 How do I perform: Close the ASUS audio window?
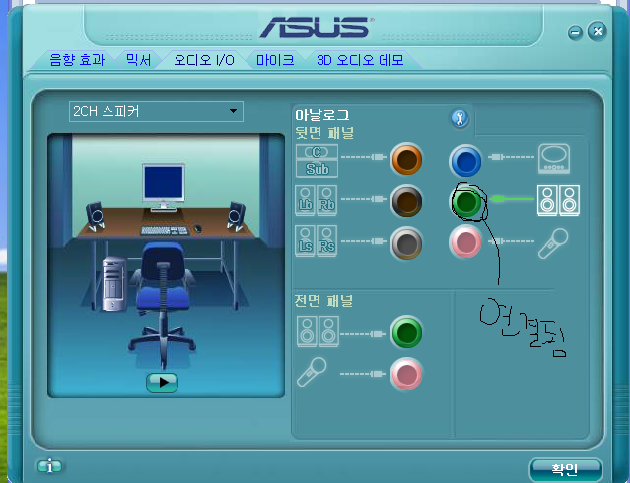coord(597,31)
